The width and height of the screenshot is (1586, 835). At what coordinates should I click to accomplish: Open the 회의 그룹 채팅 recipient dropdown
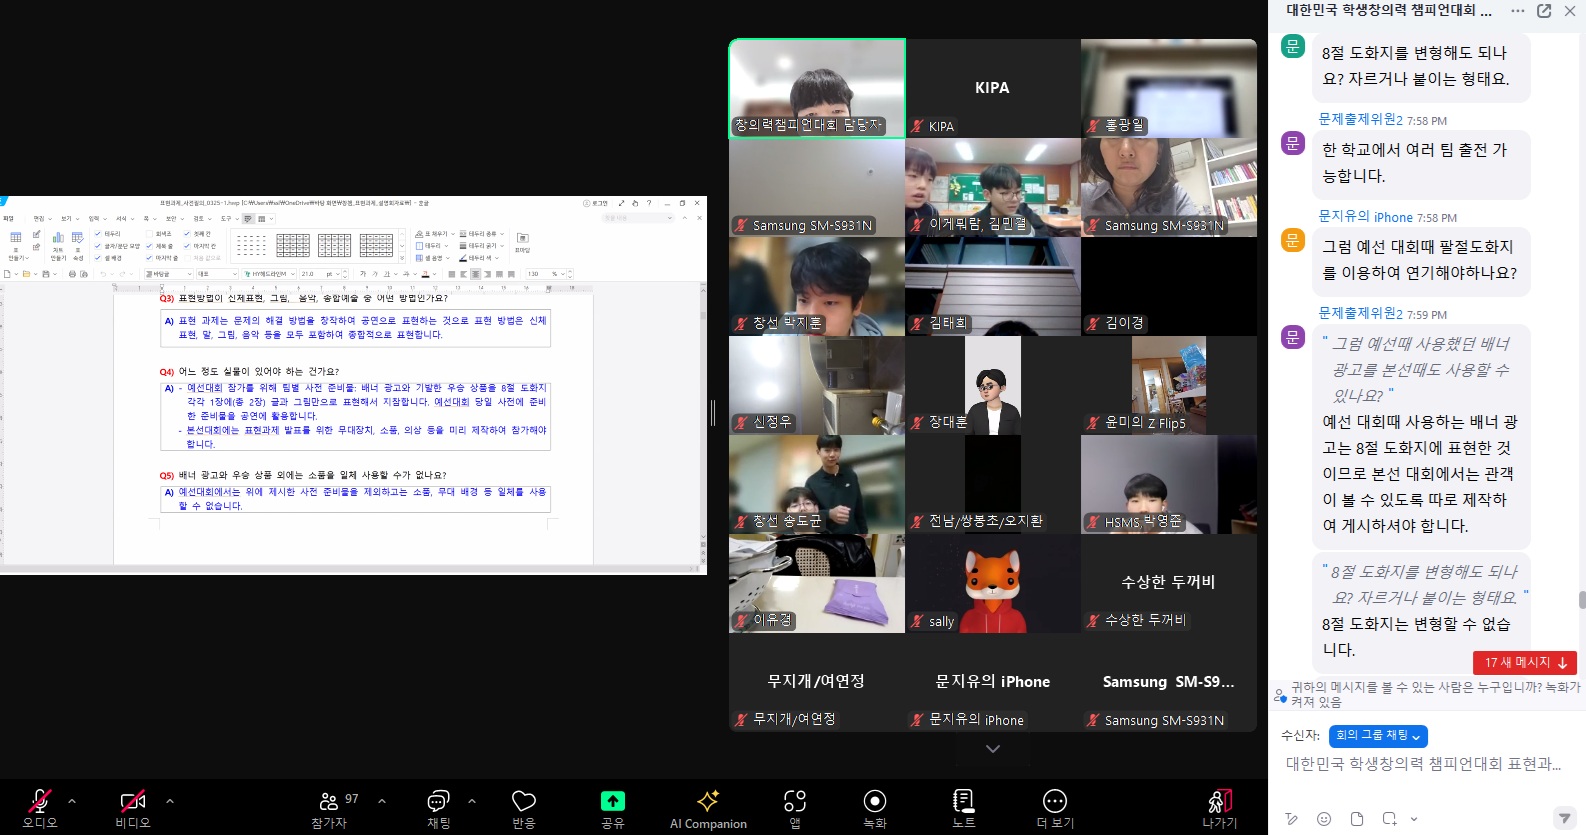click(x=1378, y=736)
